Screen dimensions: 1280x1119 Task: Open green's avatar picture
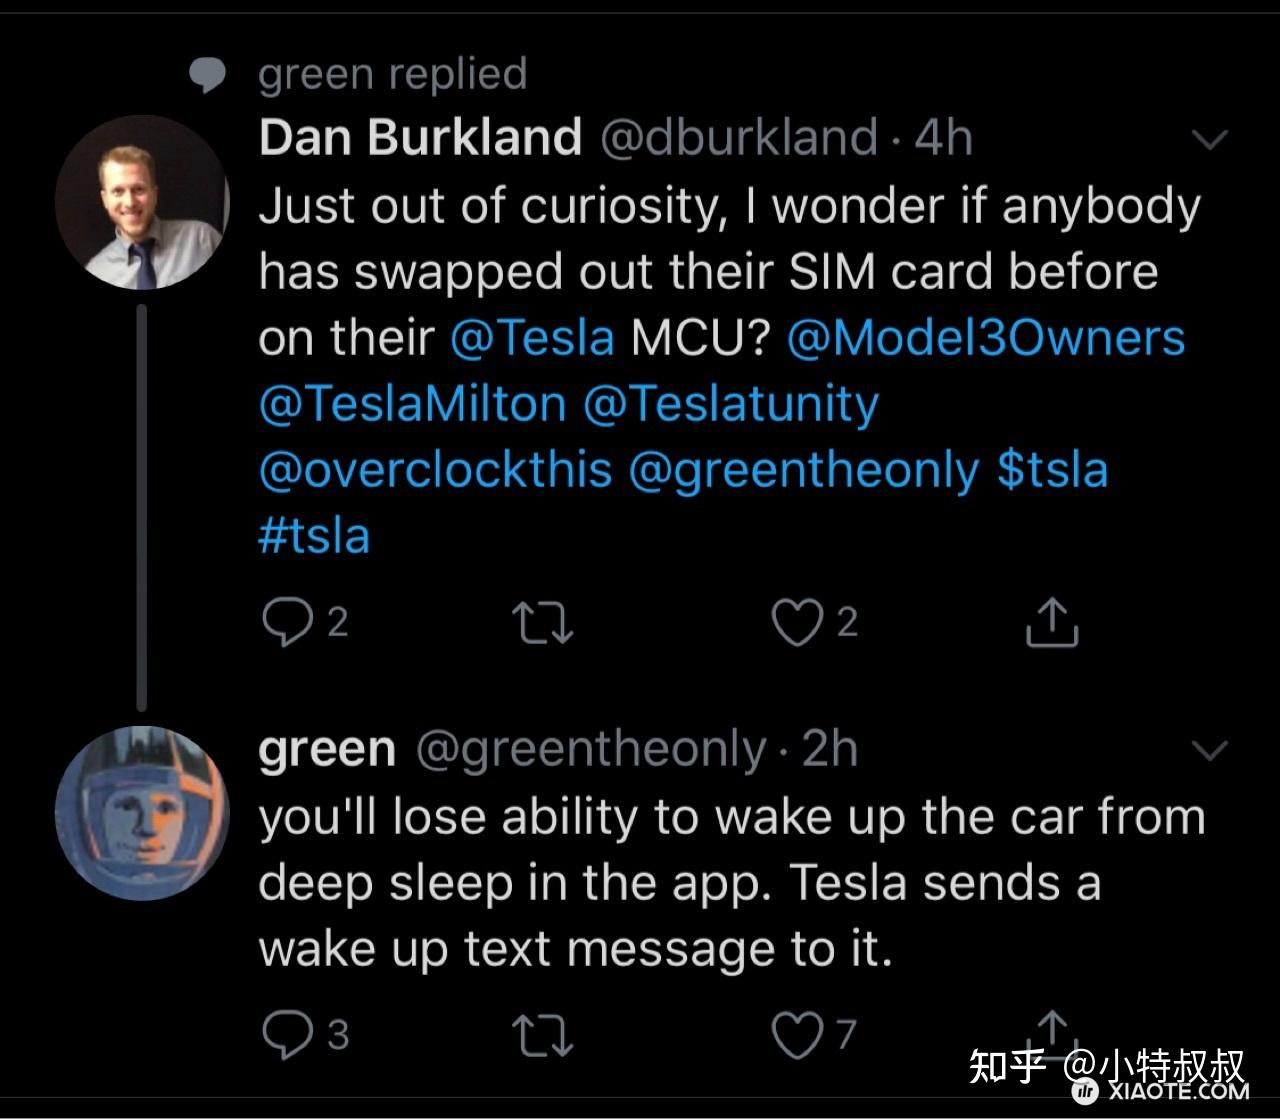point(142,813)
